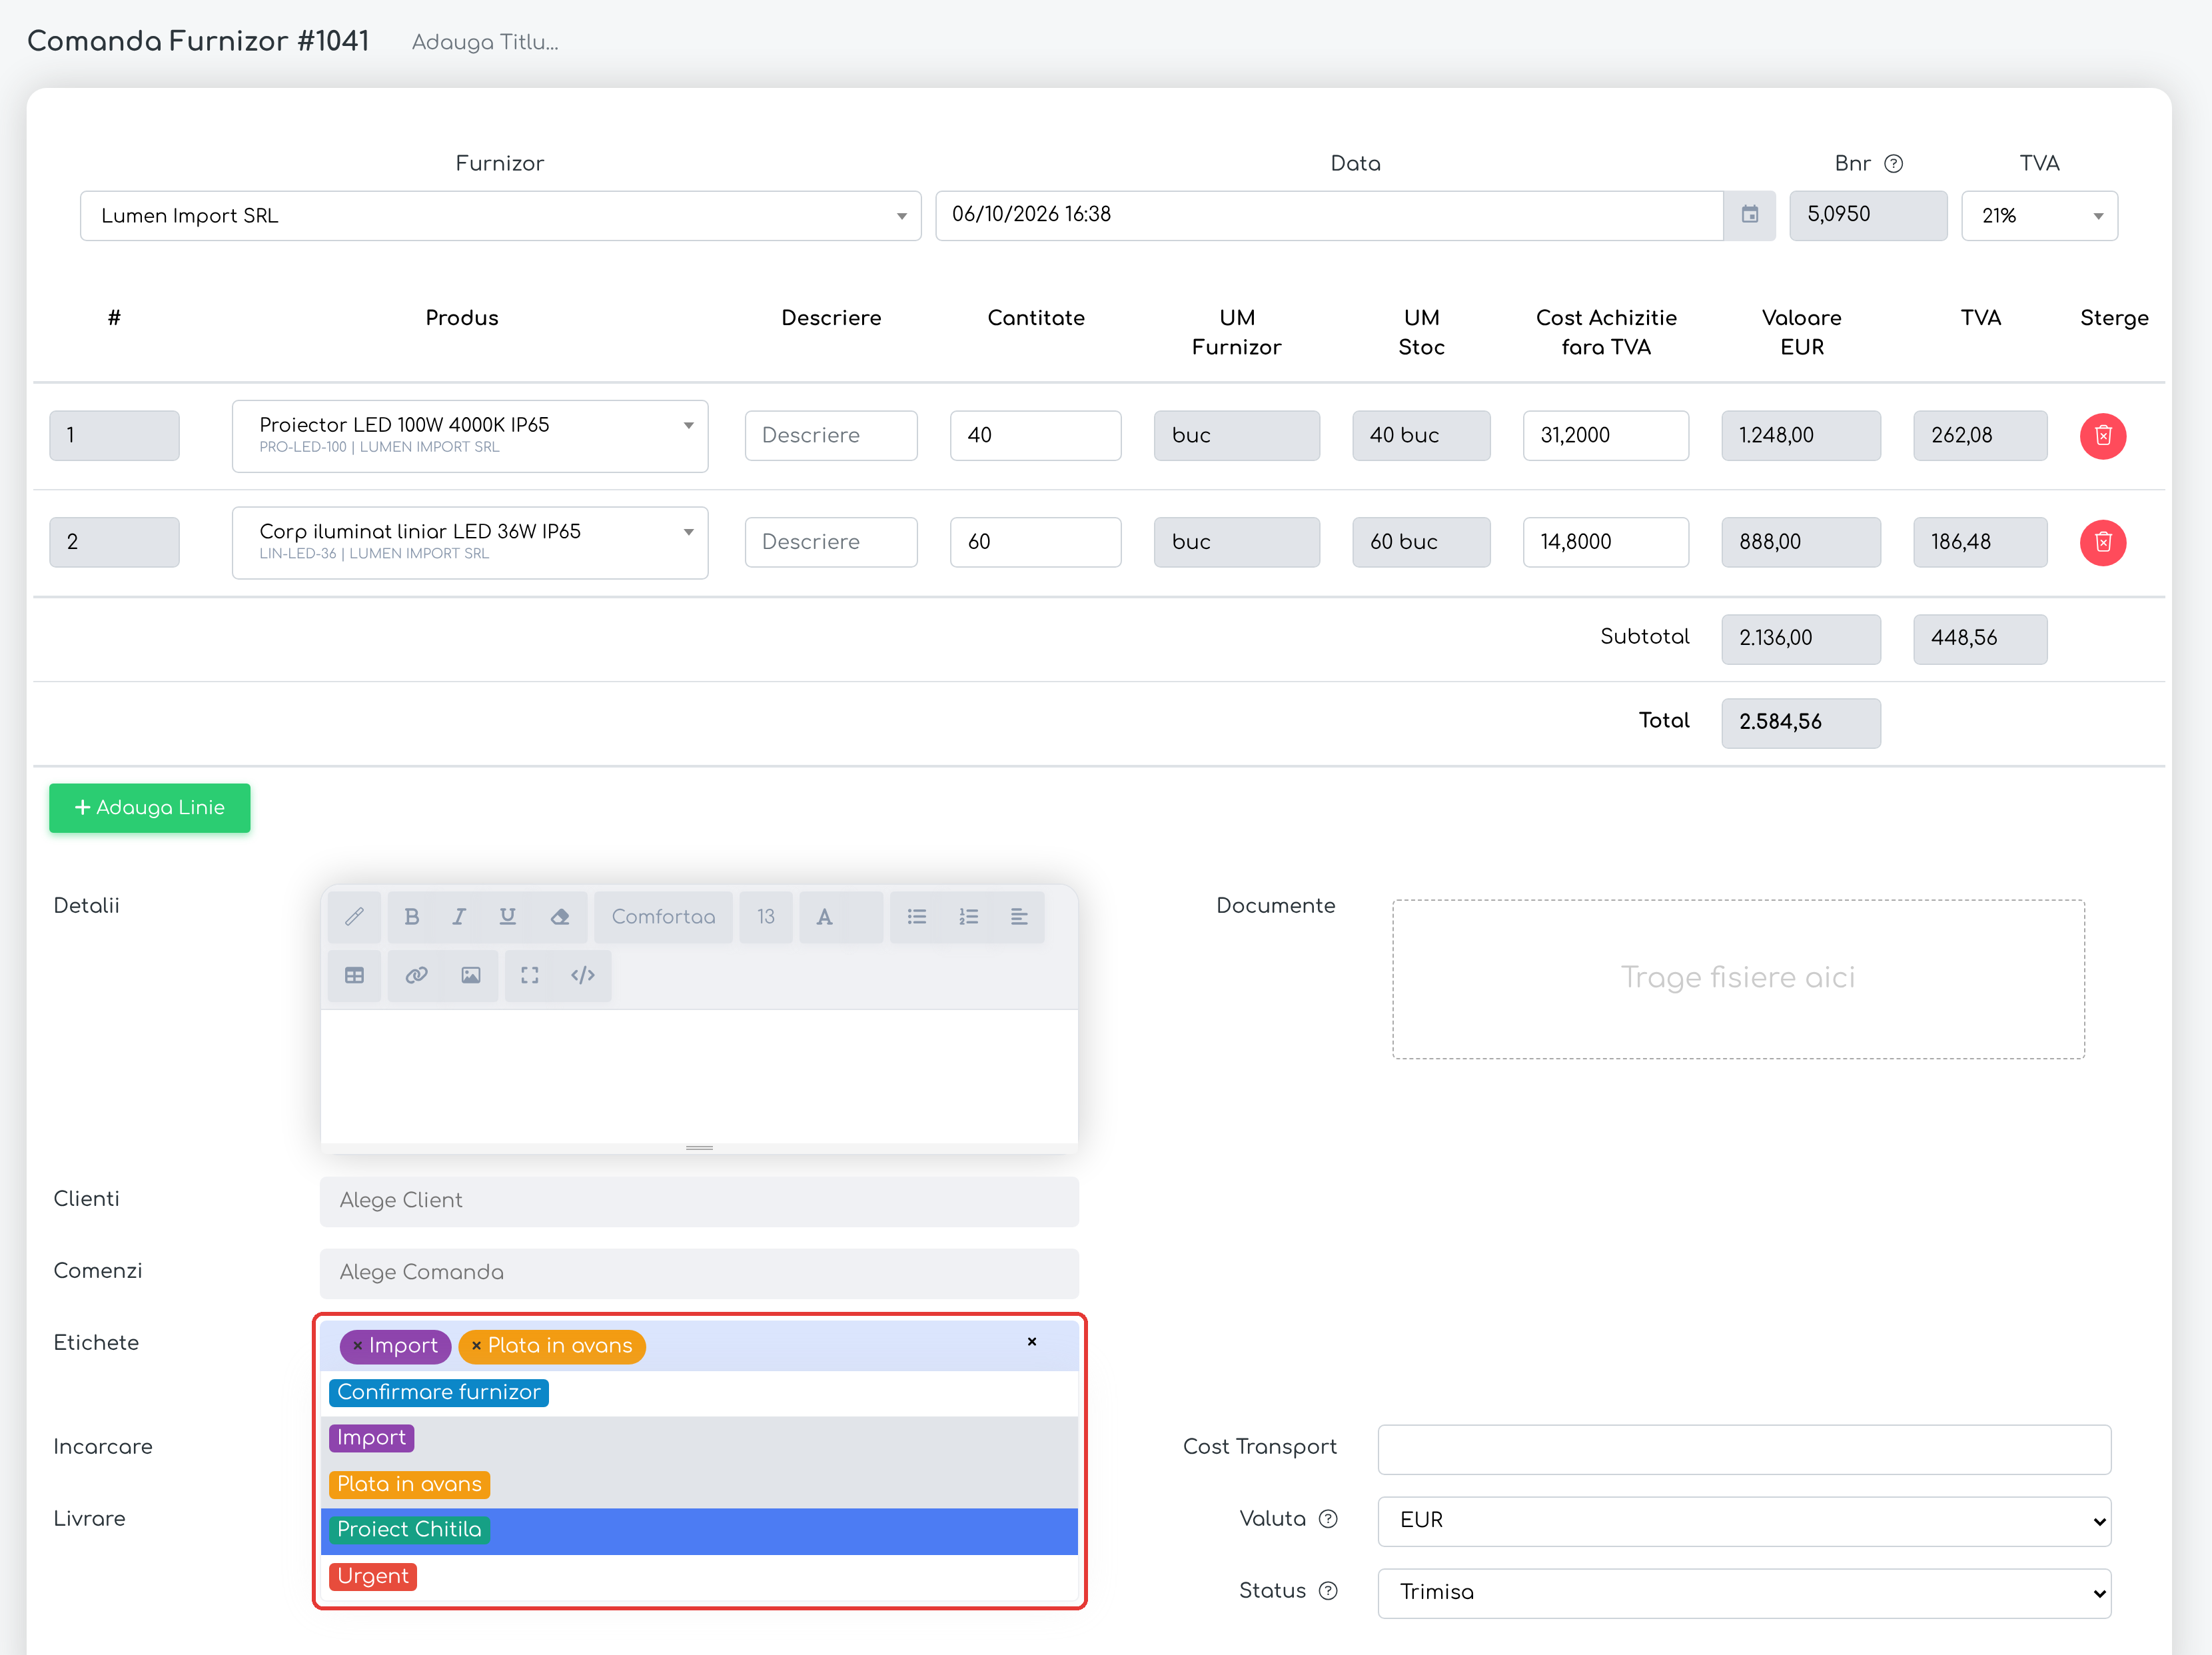This screenshot has height=1655, width=2212.
Task: Choose the Import option in tag list
Action: click(699, 1438)
